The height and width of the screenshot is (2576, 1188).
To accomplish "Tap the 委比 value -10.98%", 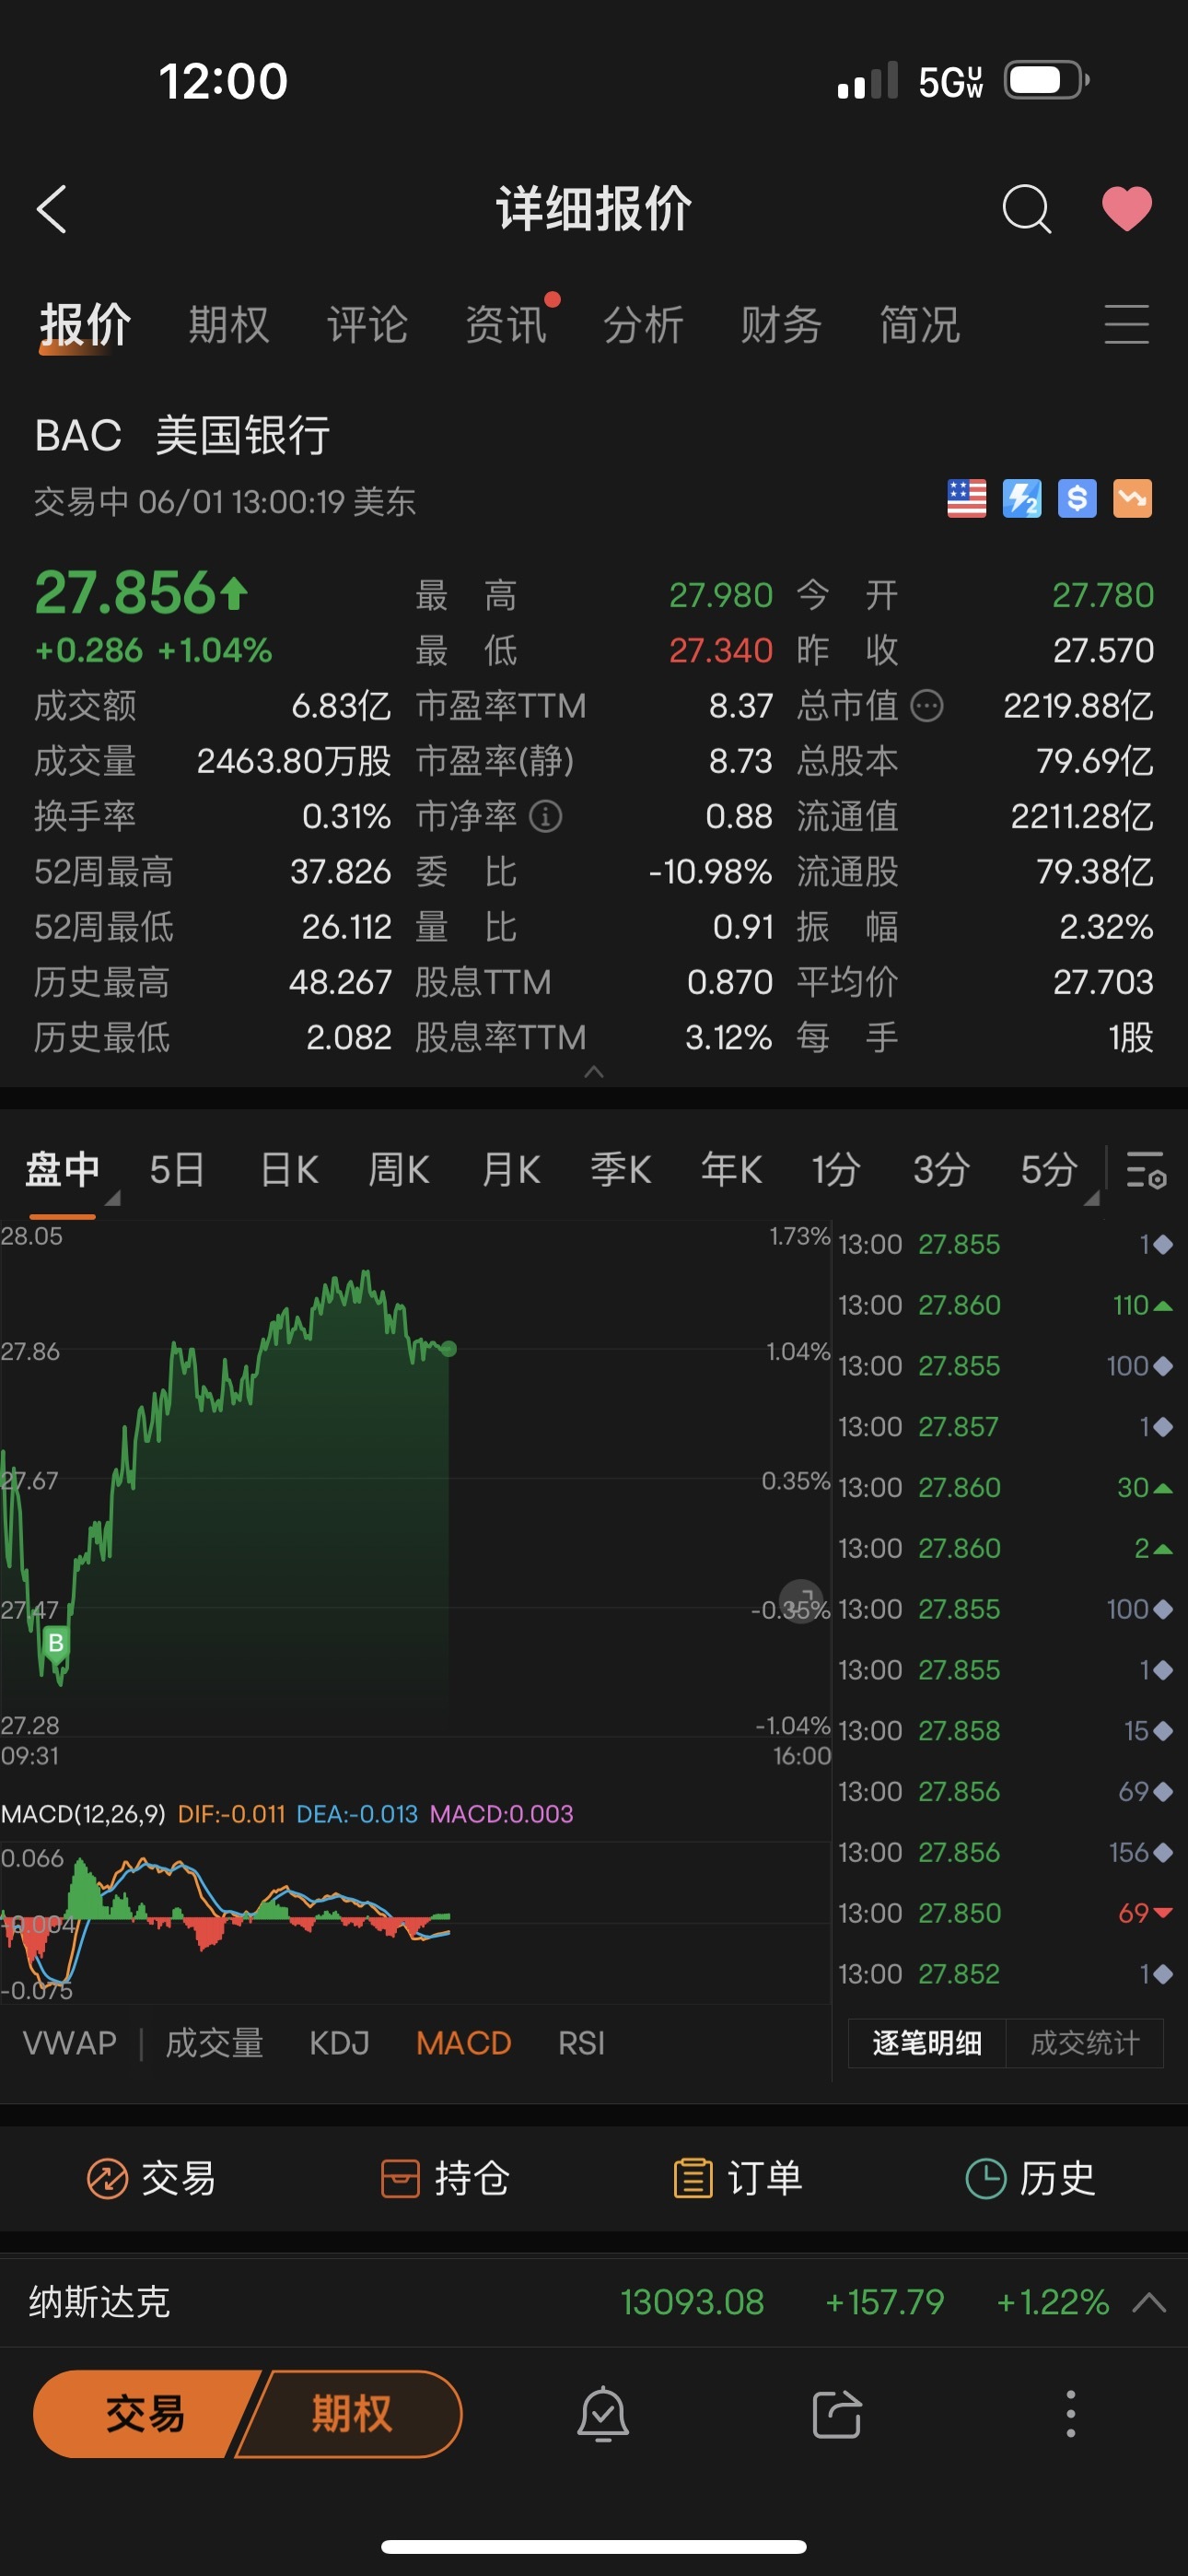I will pos(710,872).
